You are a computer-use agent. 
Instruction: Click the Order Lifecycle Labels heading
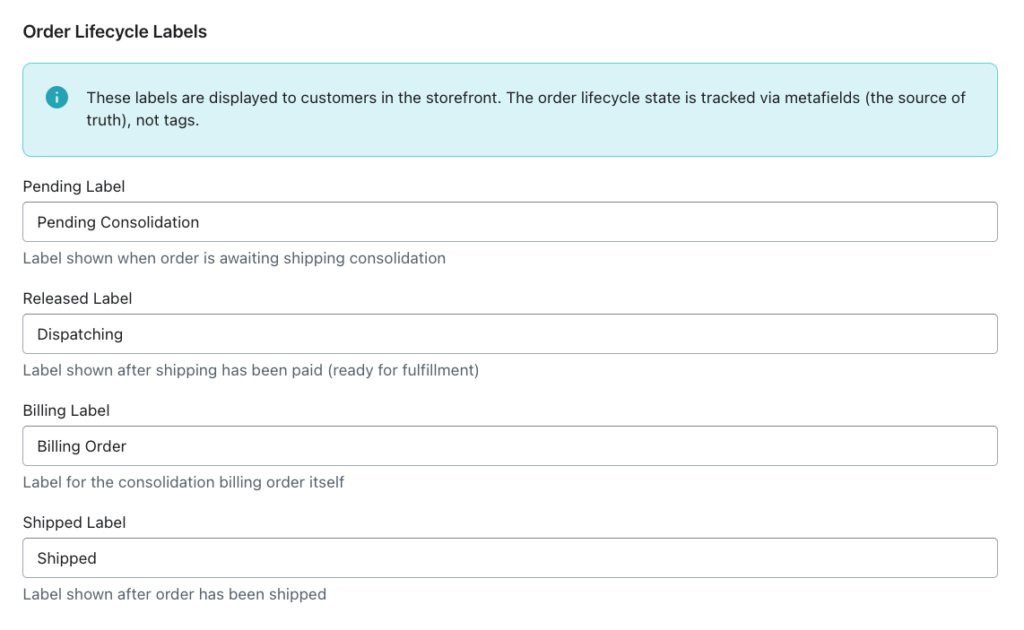pyautogui.click(x=115, y=32)
